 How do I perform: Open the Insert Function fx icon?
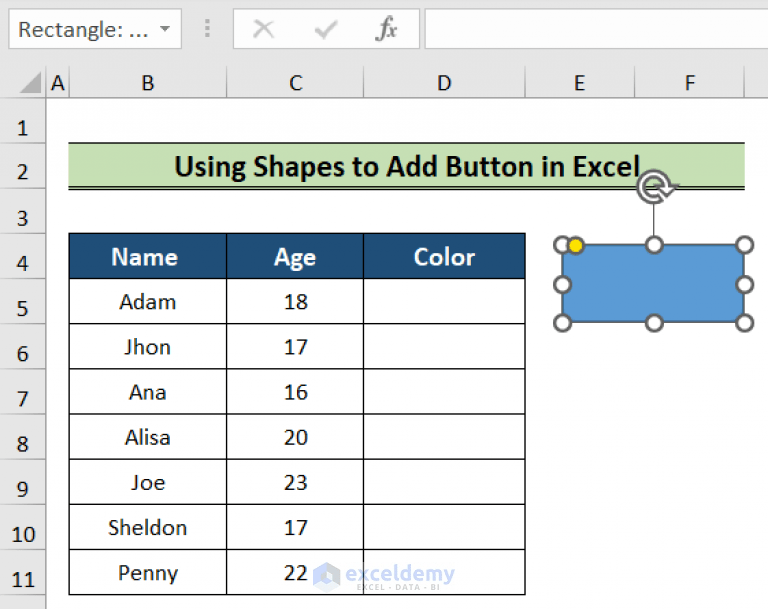(386, 28)
